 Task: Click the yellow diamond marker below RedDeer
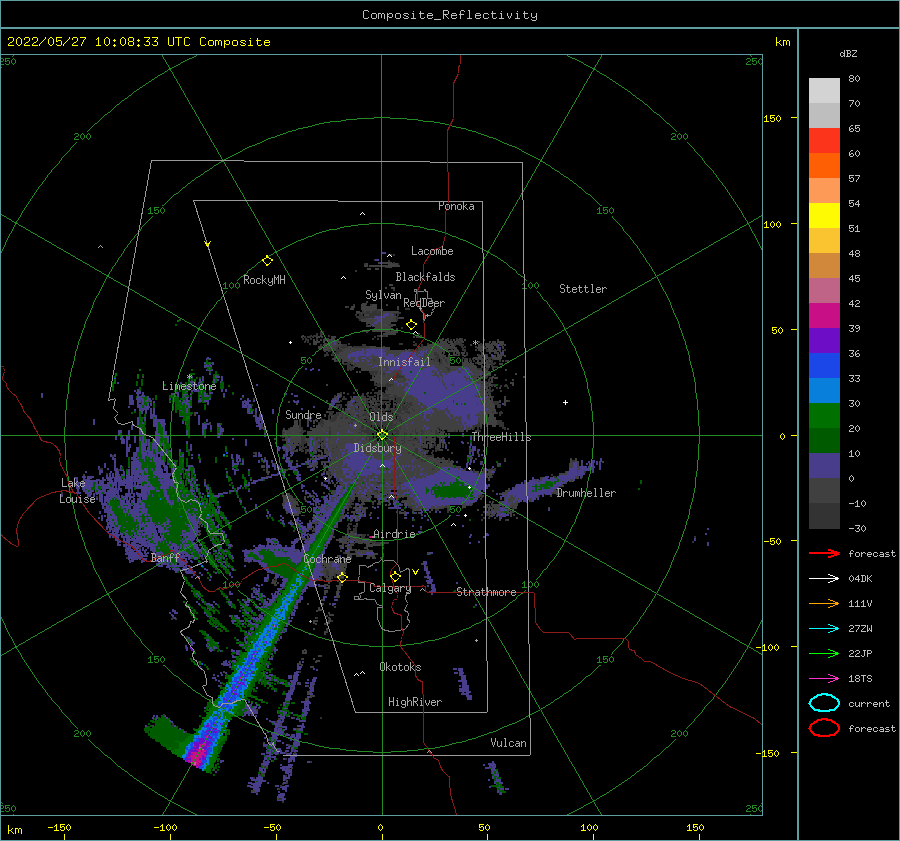[411, 325]
